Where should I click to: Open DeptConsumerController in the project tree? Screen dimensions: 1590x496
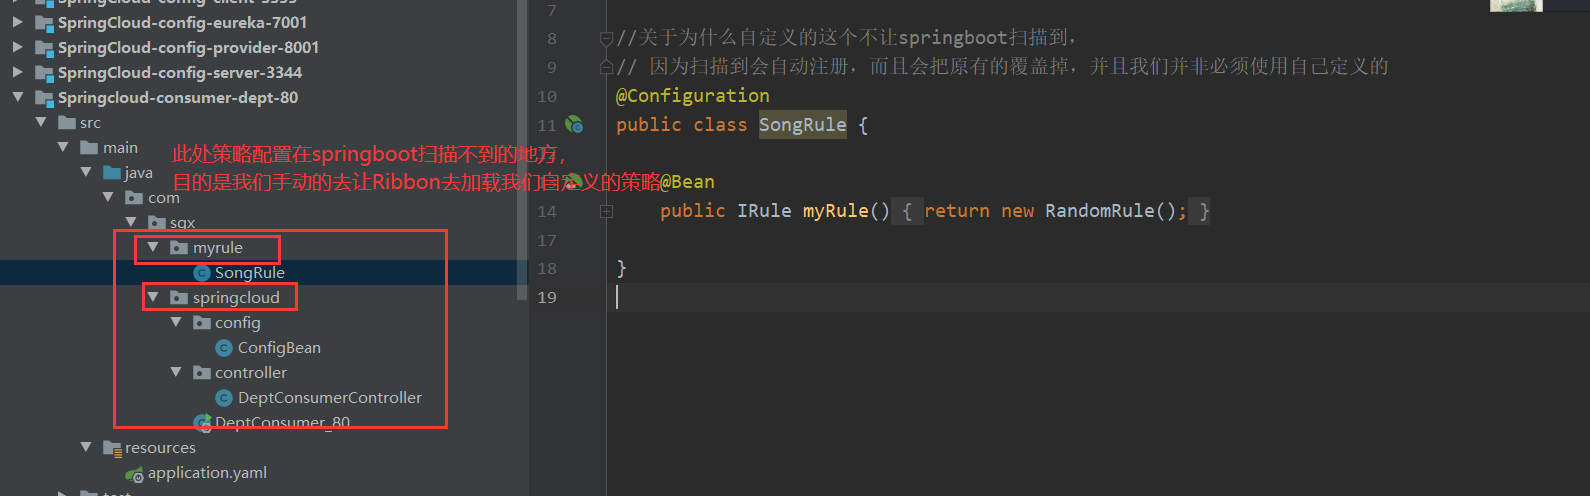[330, 397]
